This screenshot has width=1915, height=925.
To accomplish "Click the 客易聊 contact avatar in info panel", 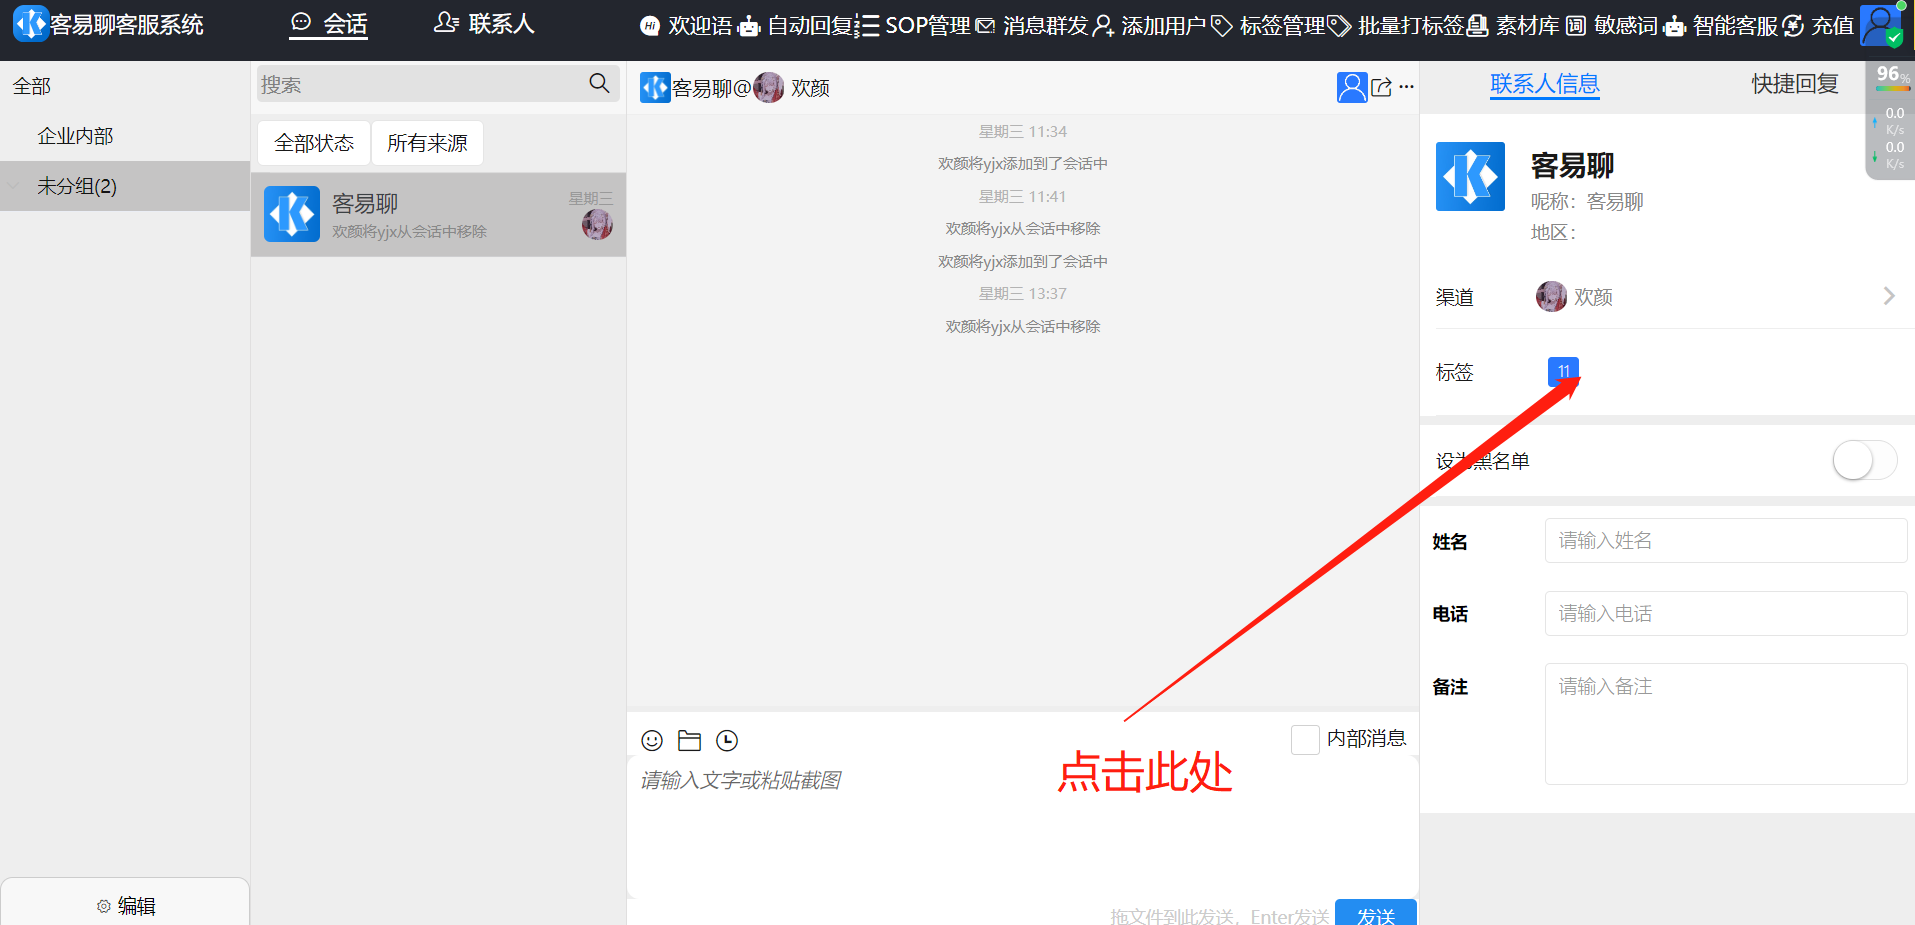I will tap(1470, 176).
